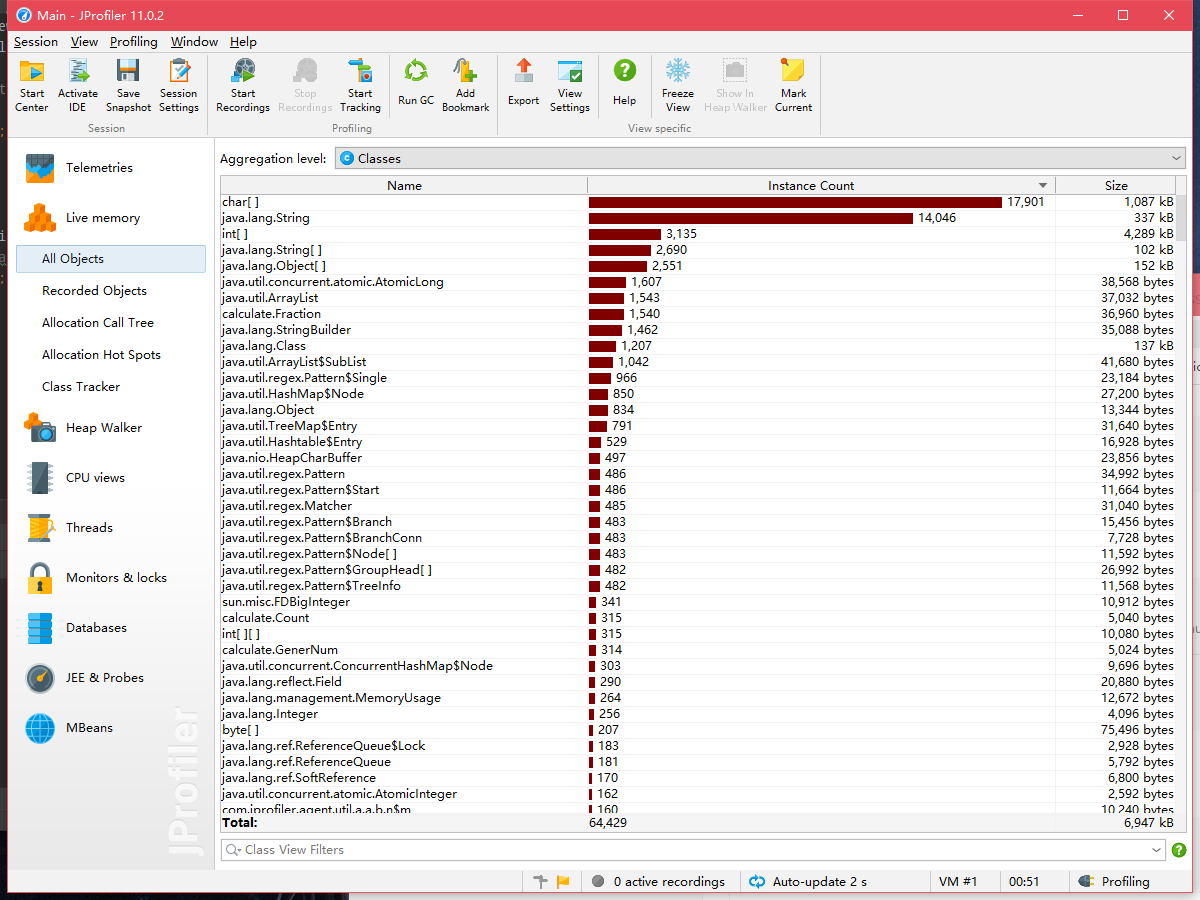Run GC with the toolbar icon

point(416,82)
